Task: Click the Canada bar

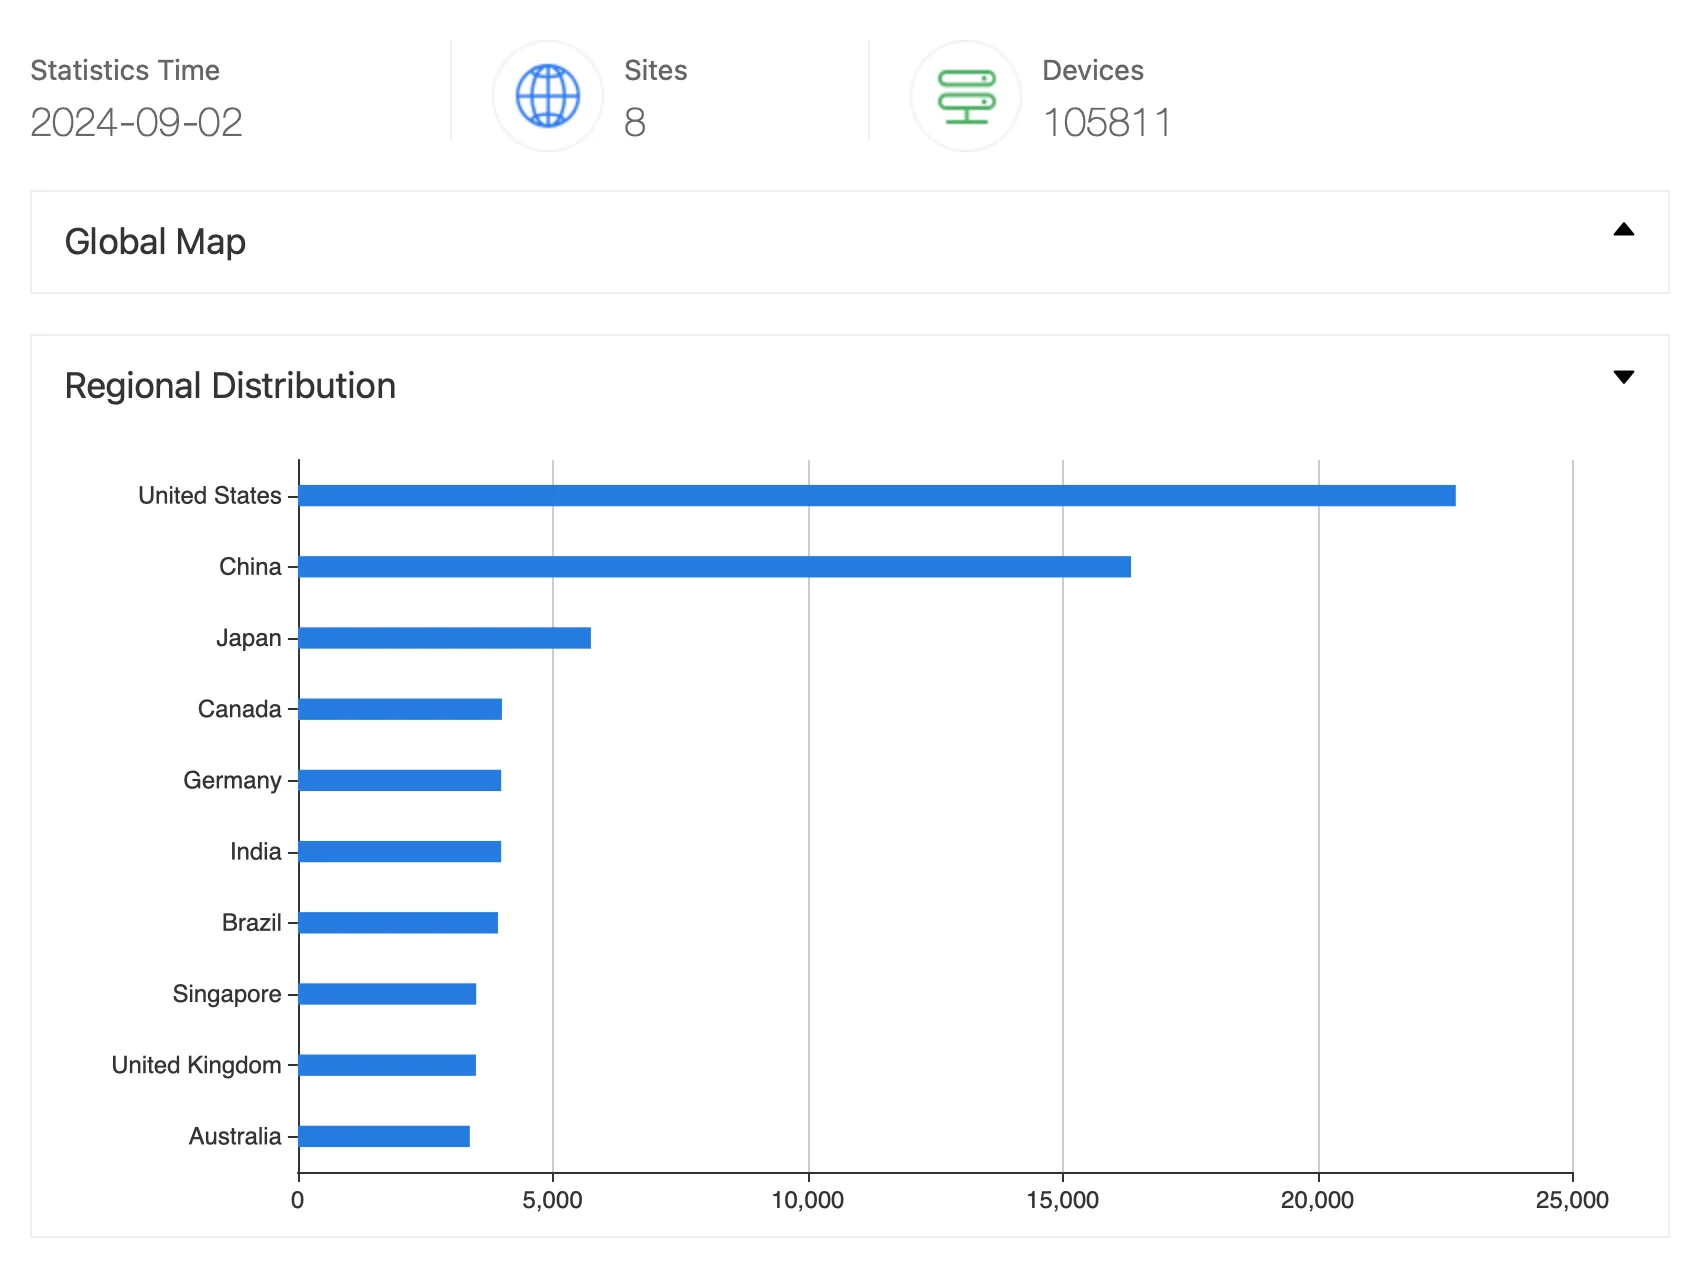Action: (400, 709)
